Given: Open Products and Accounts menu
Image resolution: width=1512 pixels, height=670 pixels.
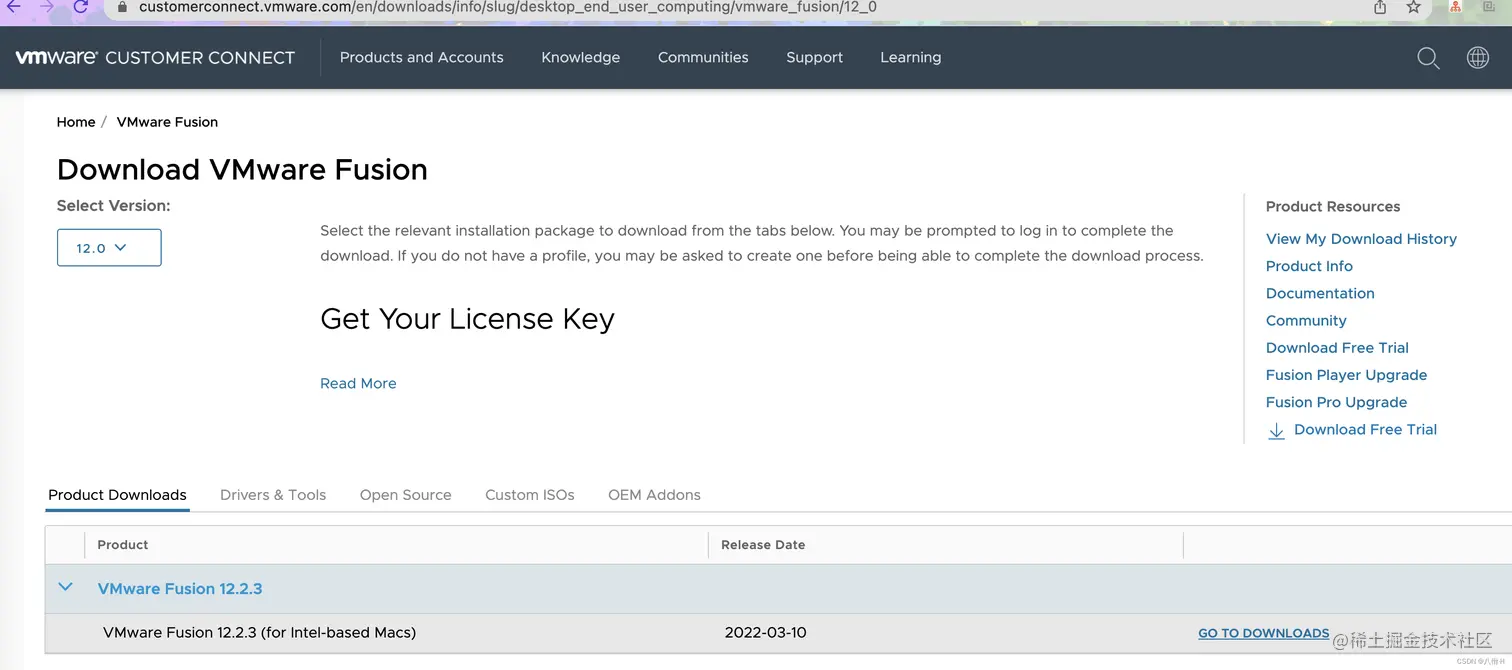Looking at the screenshot, I should coord(421,57).
